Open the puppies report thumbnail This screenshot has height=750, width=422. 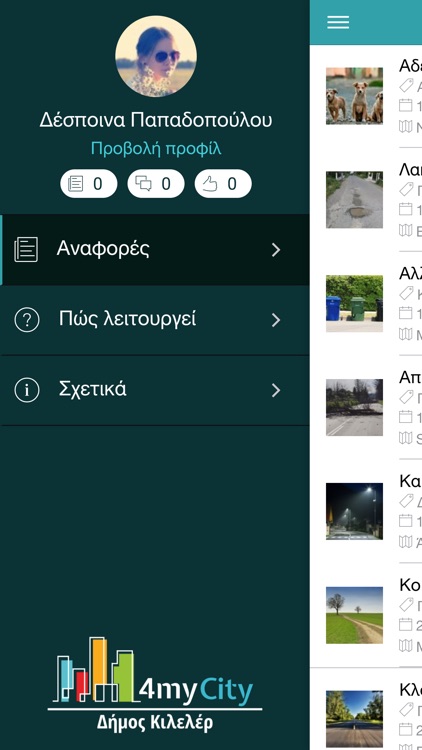pyautogui.click(x=355, y=96)
